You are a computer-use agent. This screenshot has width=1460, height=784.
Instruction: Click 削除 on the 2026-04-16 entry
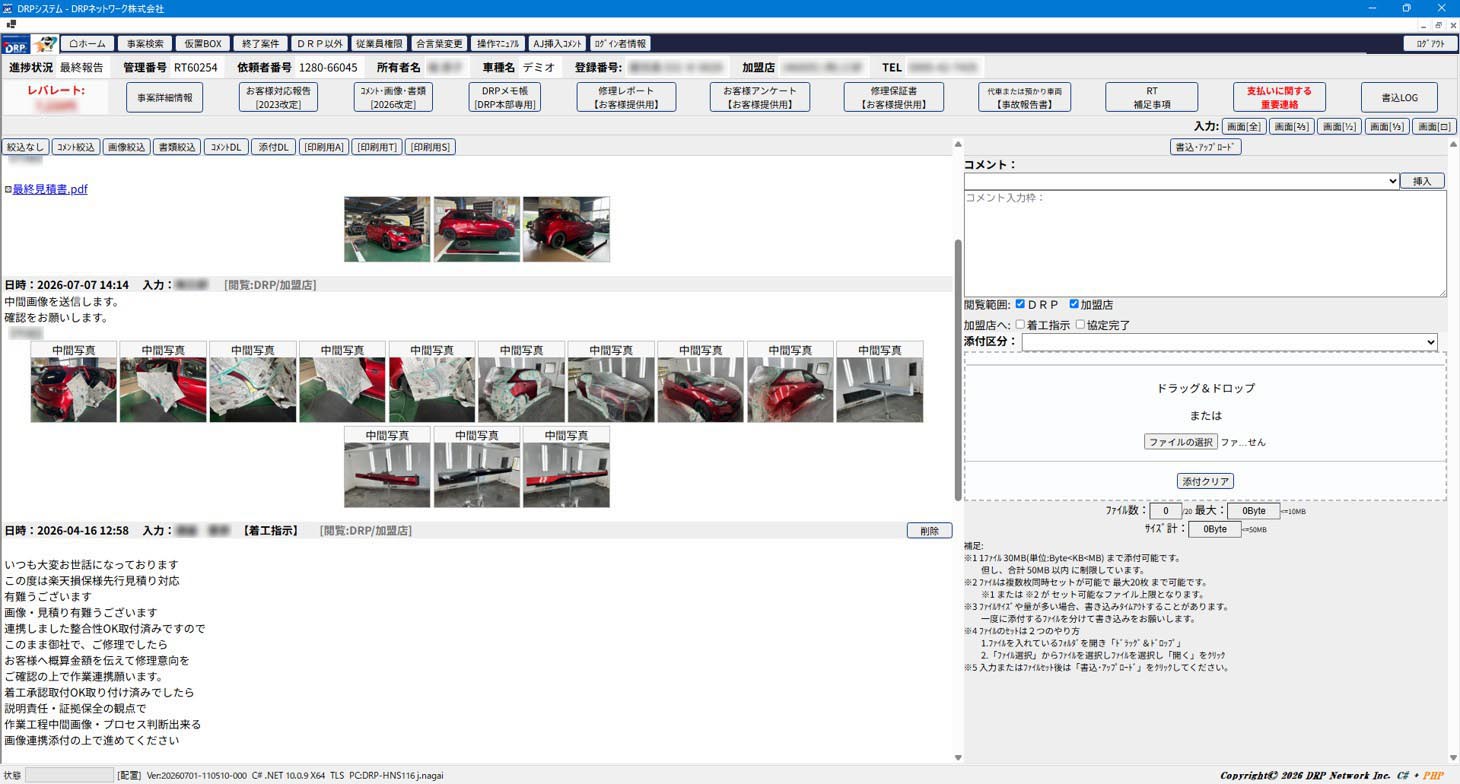(929, 531)
